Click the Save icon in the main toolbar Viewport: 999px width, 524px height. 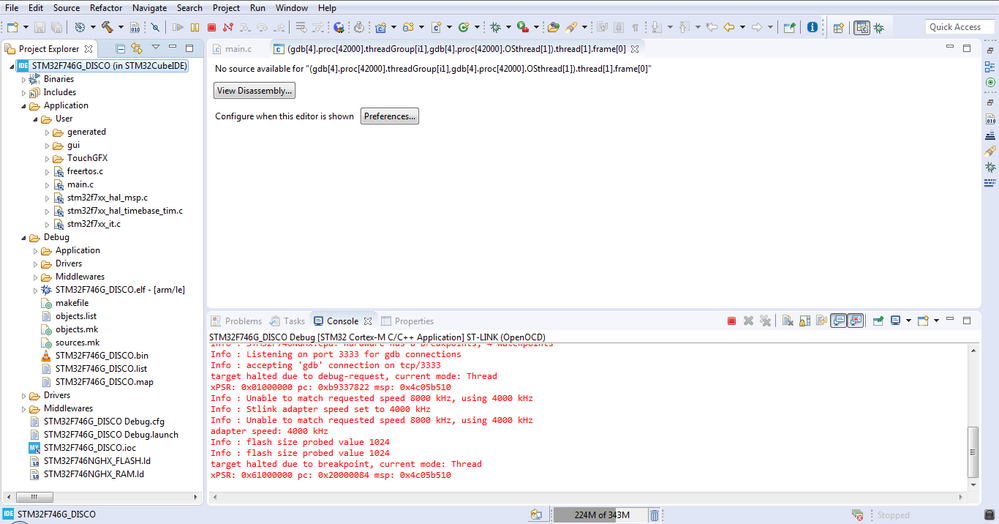40,27
